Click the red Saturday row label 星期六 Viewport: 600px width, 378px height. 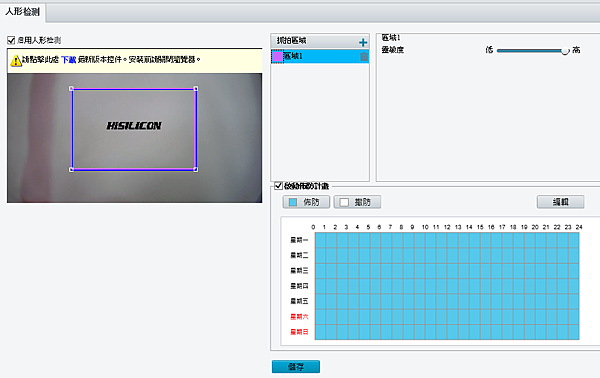pyautogui.click(x=299, y=317)
